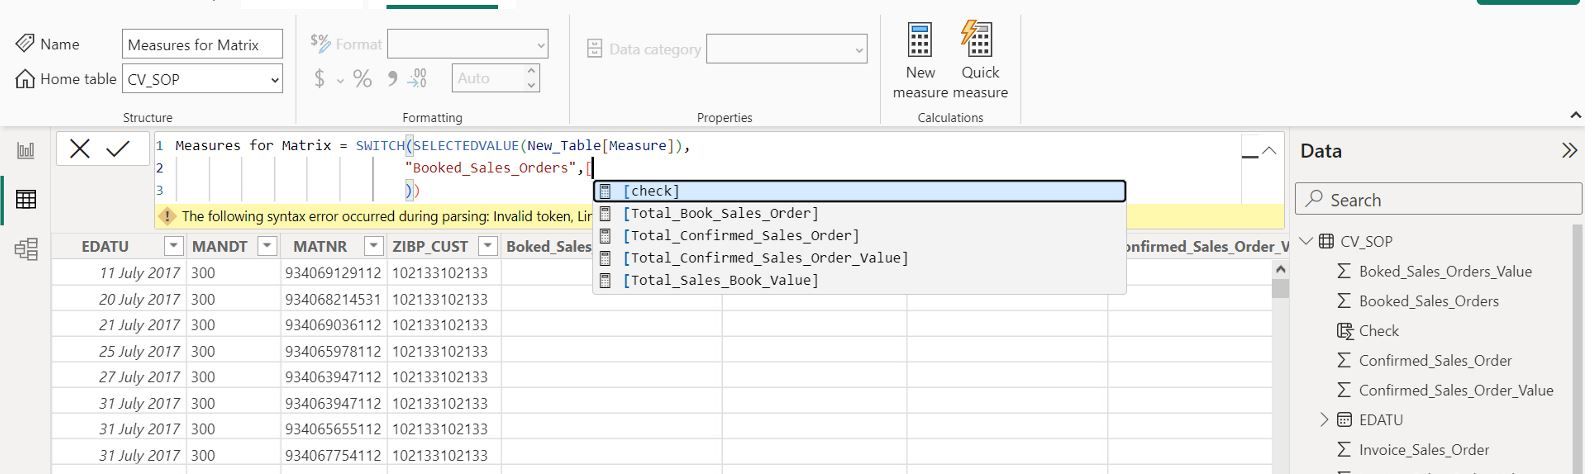Viewport: 1595px width, 474px height.
Task: Click the EDATU column header
Action: [x=105, y=246]
